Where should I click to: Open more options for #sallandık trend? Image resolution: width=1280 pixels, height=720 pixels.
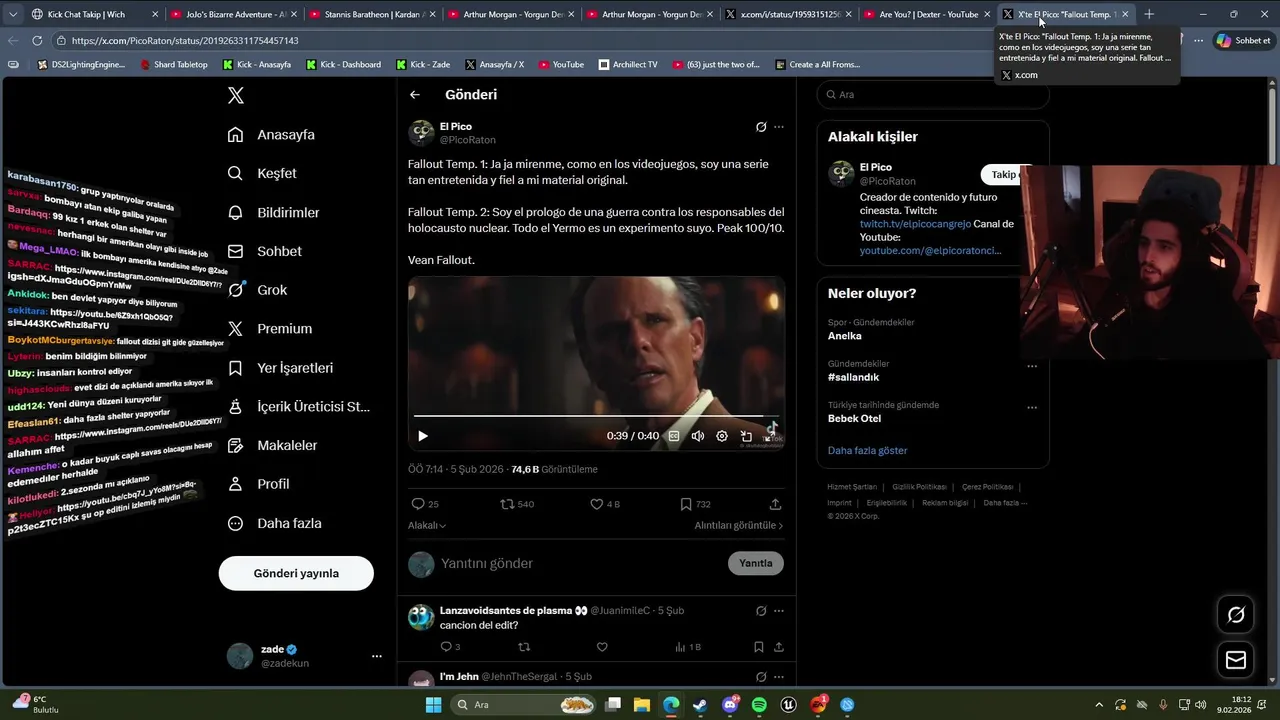point(1032,366)
